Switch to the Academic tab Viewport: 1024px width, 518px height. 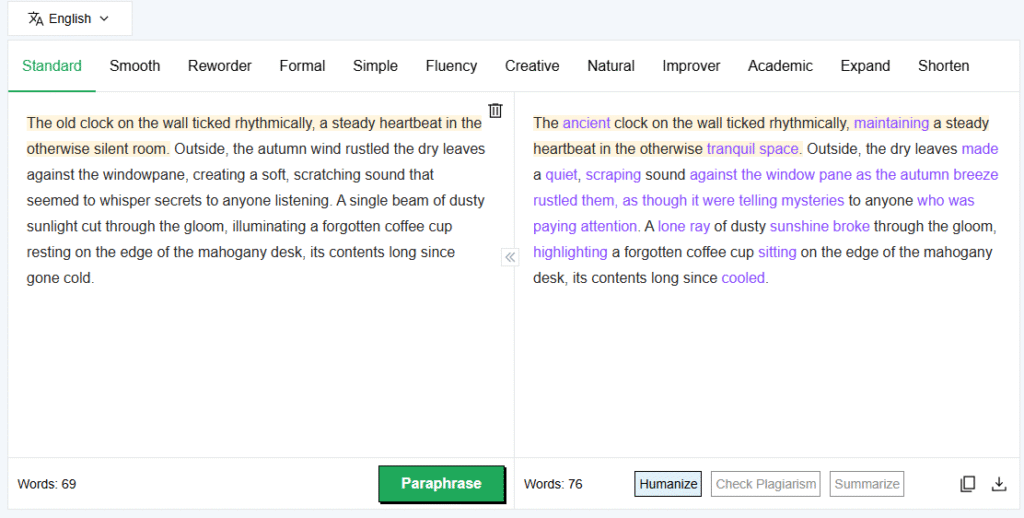tap(780, 66)
